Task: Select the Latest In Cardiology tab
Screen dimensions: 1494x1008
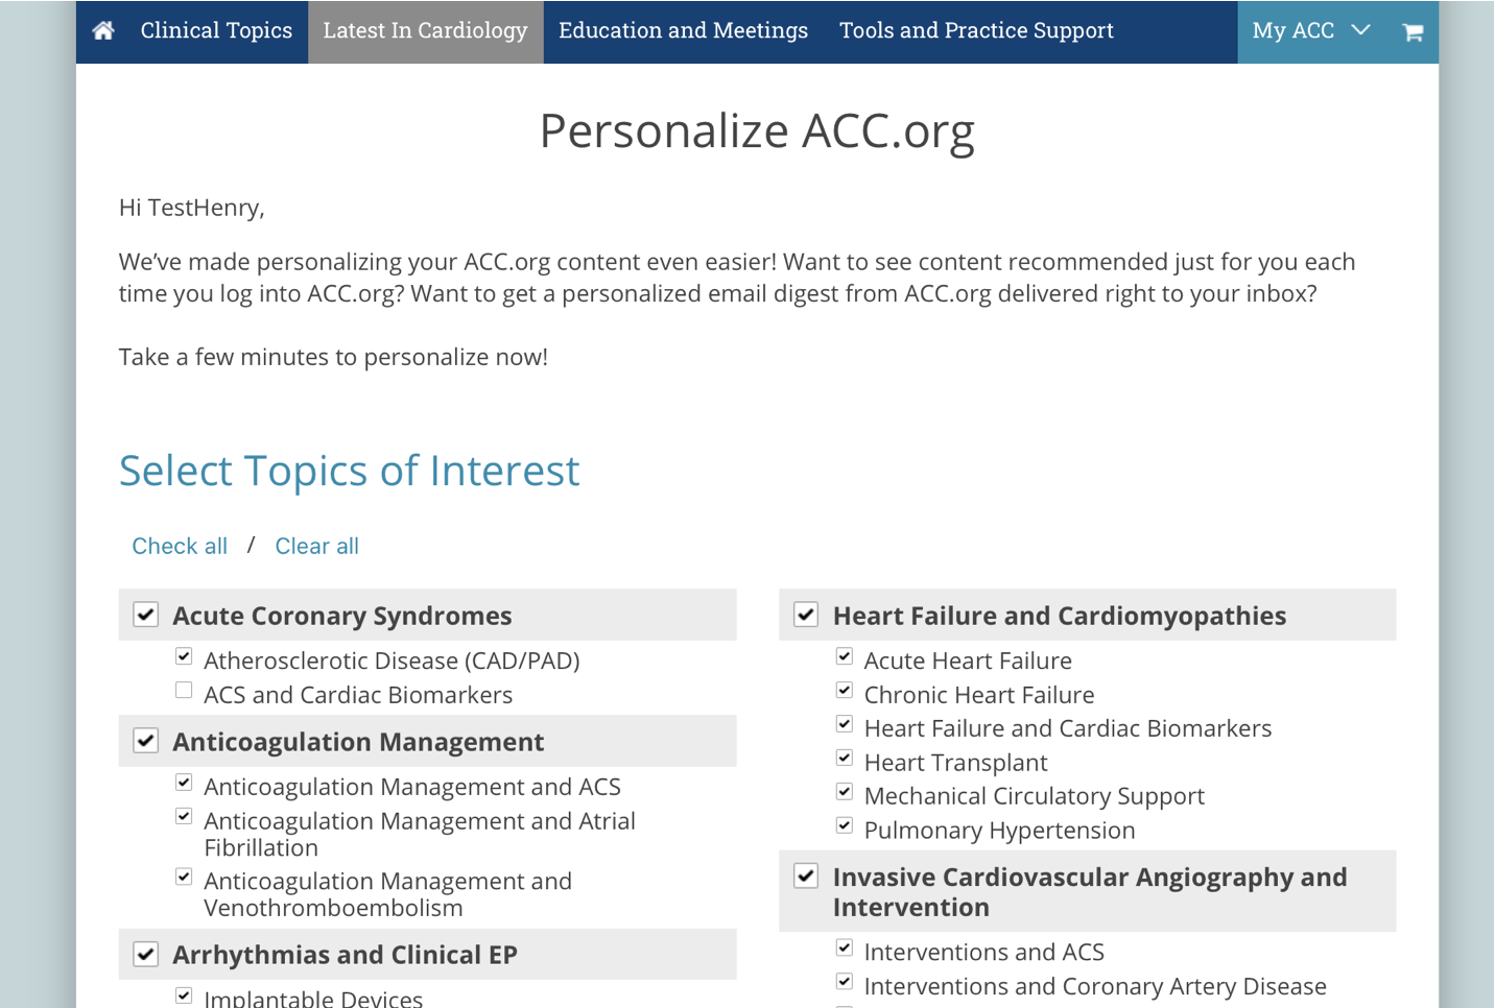Action: click(x=425, y=31)
